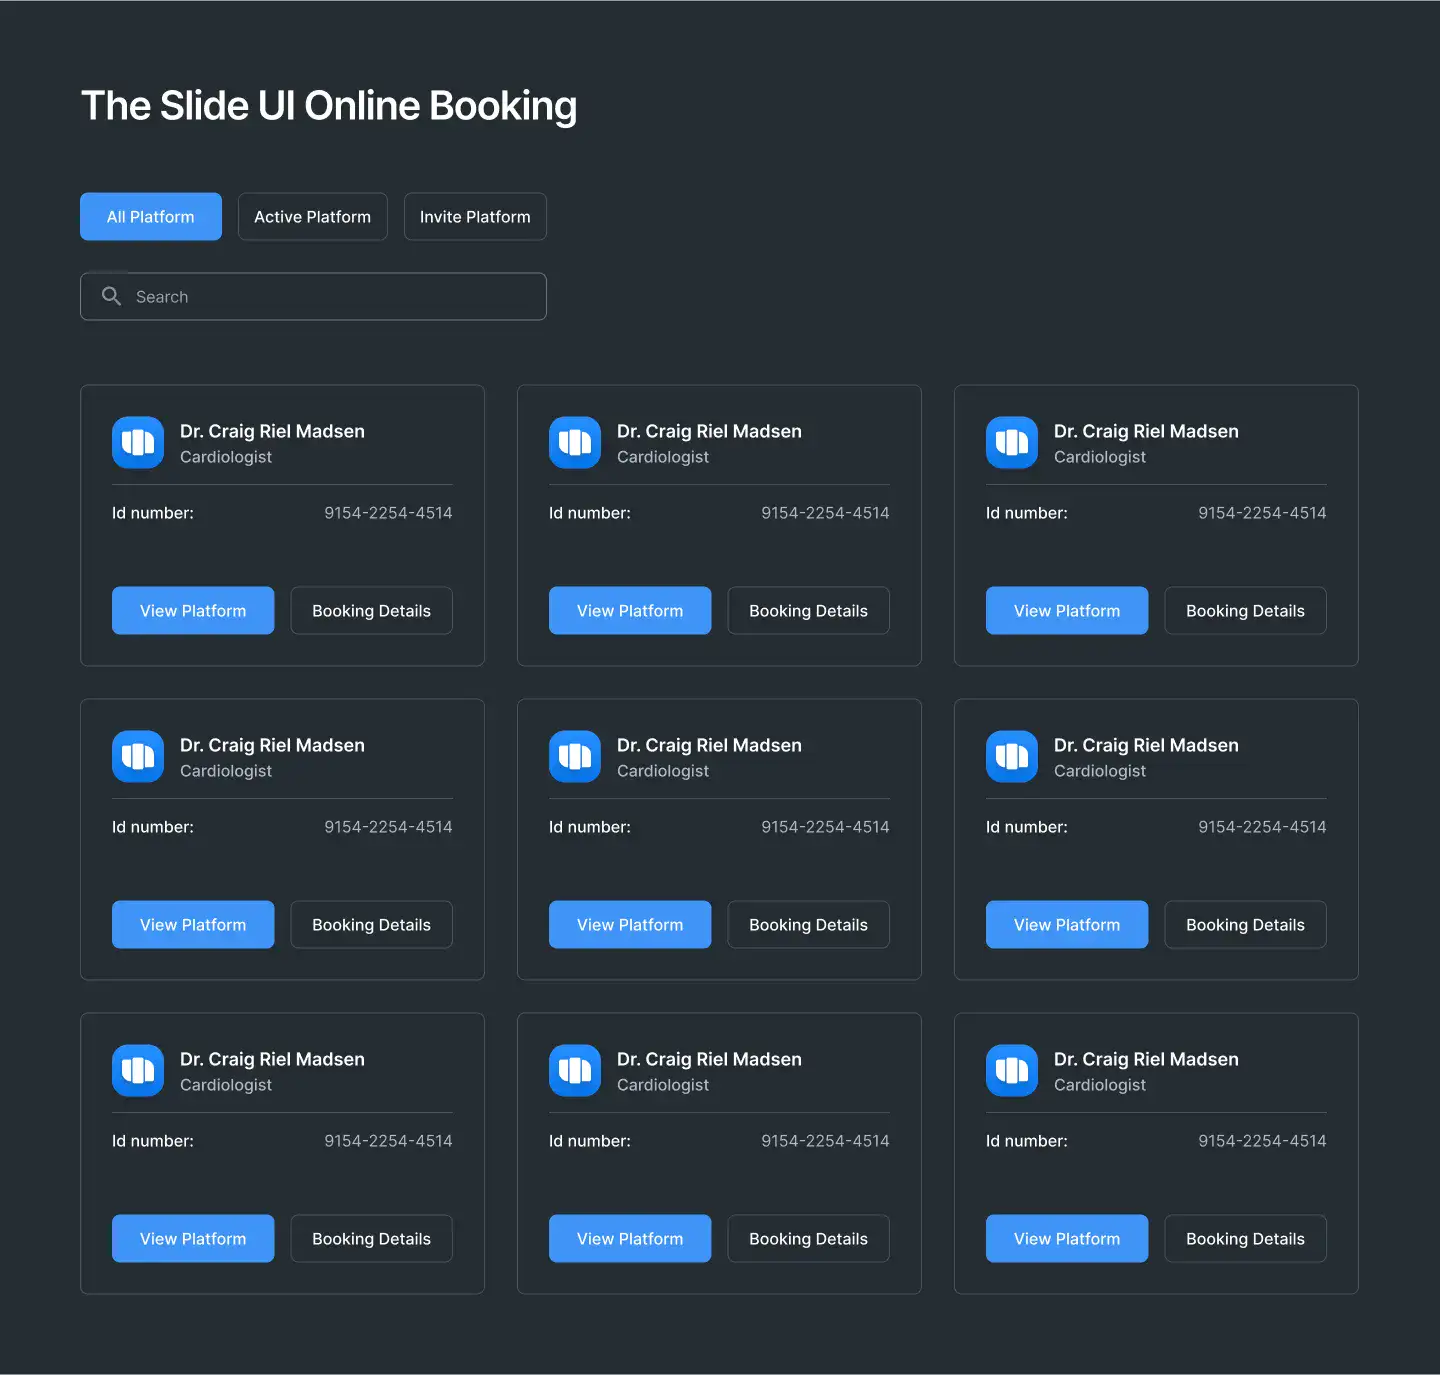1440x1375 pixels.
Task: Open the Invite Platform tab
Action: point(475,216)
